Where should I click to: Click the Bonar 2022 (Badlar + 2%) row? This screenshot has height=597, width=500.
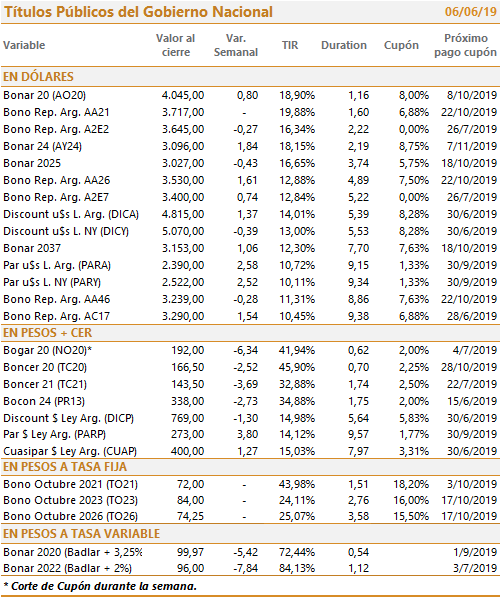(x=250, y=568)
